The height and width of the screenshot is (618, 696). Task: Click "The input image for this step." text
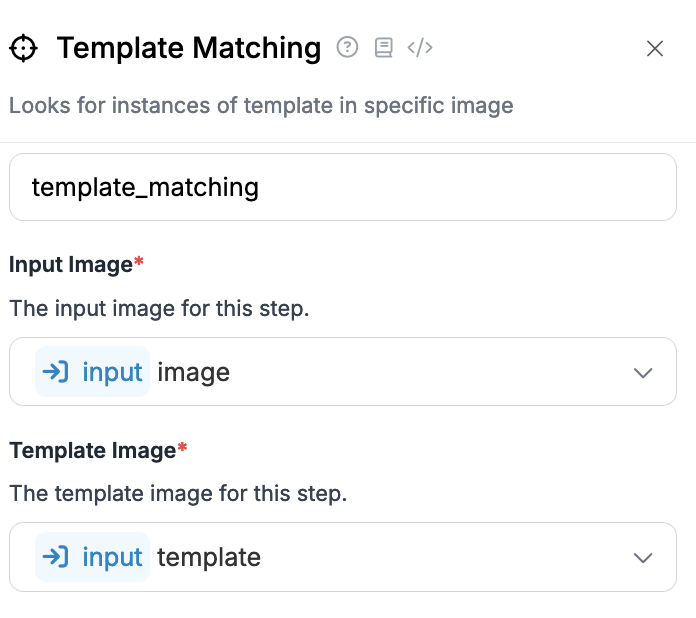(x=159, y=308)
